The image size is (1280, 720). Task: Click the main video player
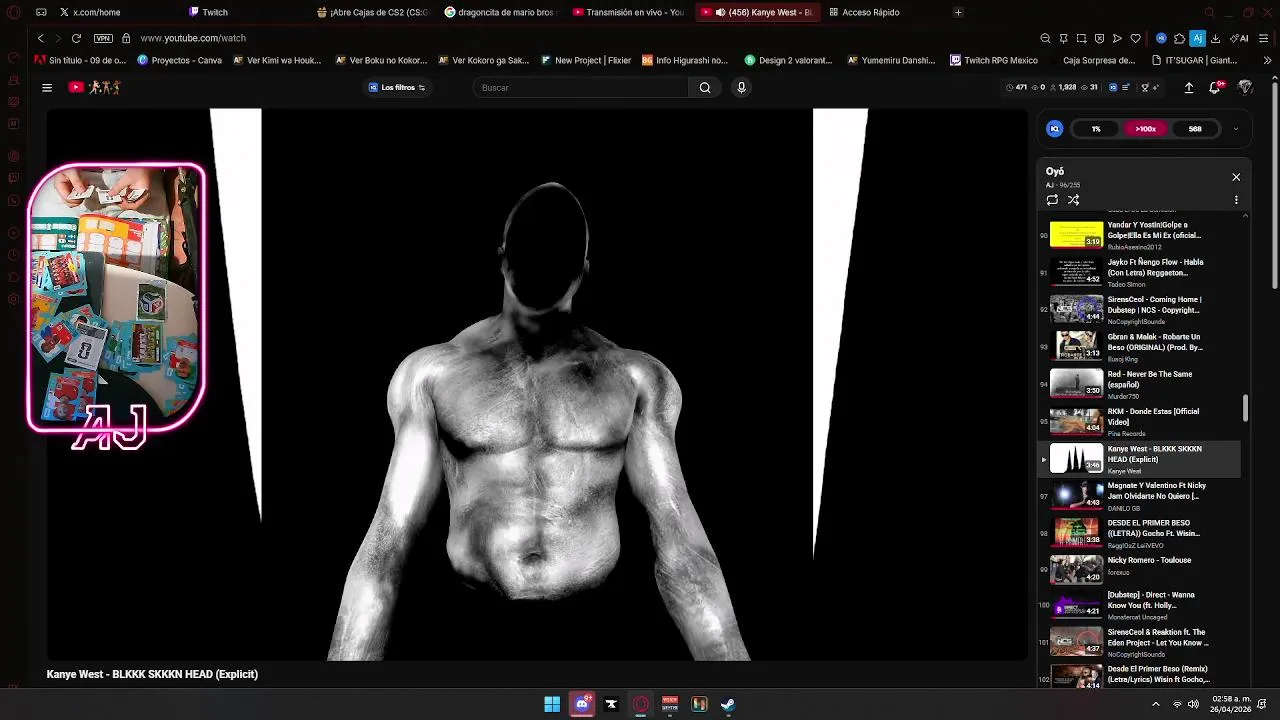tap(537, 385)
